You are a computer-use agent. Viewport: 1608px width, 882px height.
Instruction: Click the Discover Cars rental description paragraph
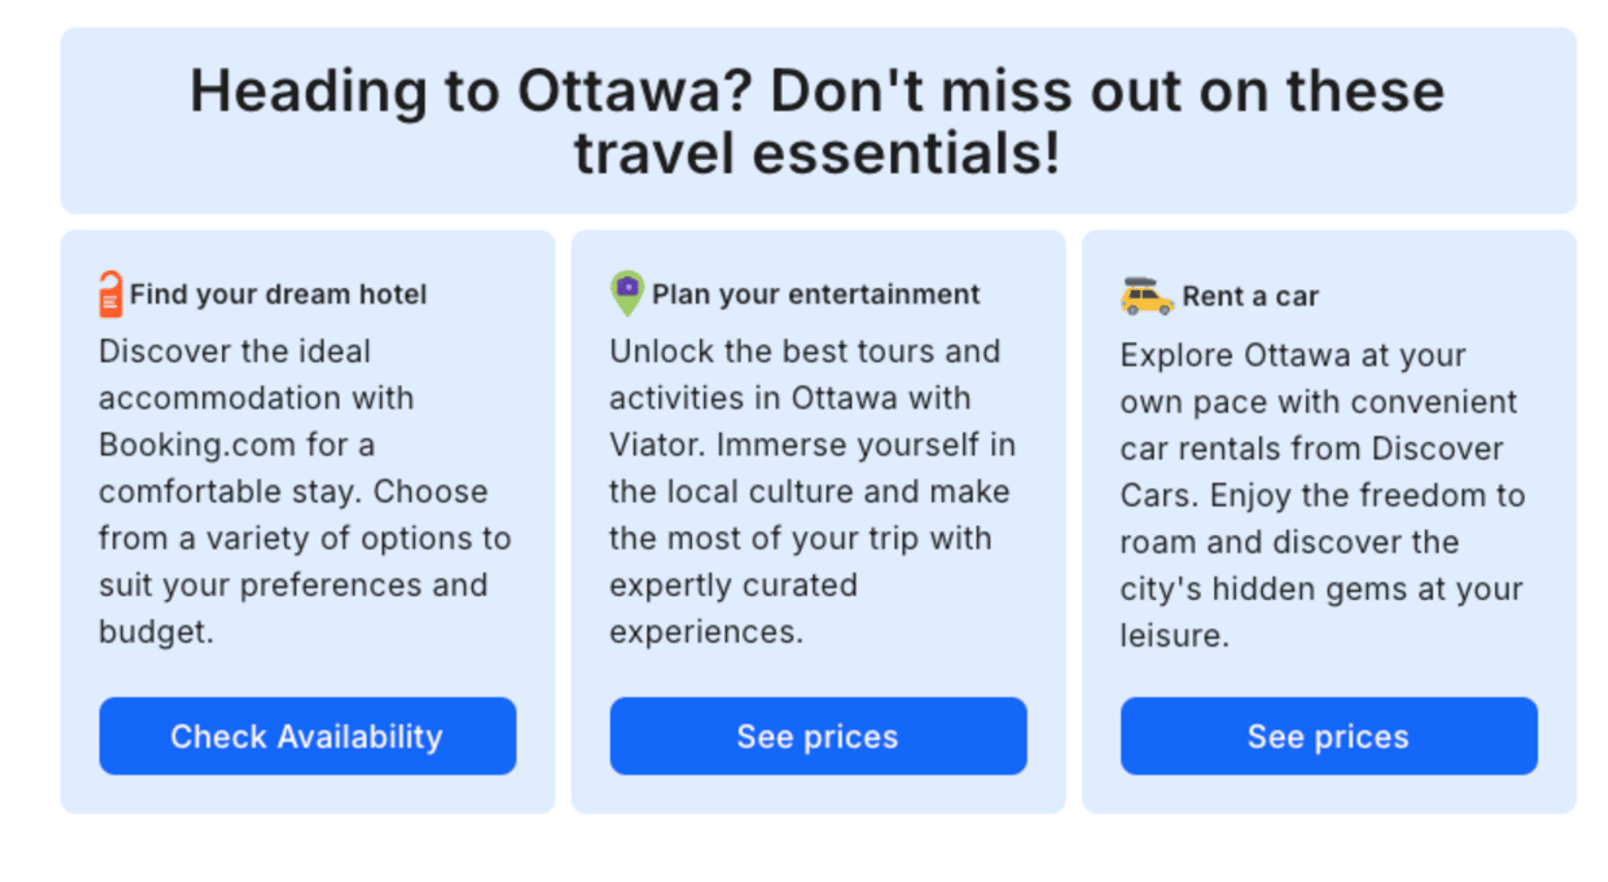[1323, 495]
